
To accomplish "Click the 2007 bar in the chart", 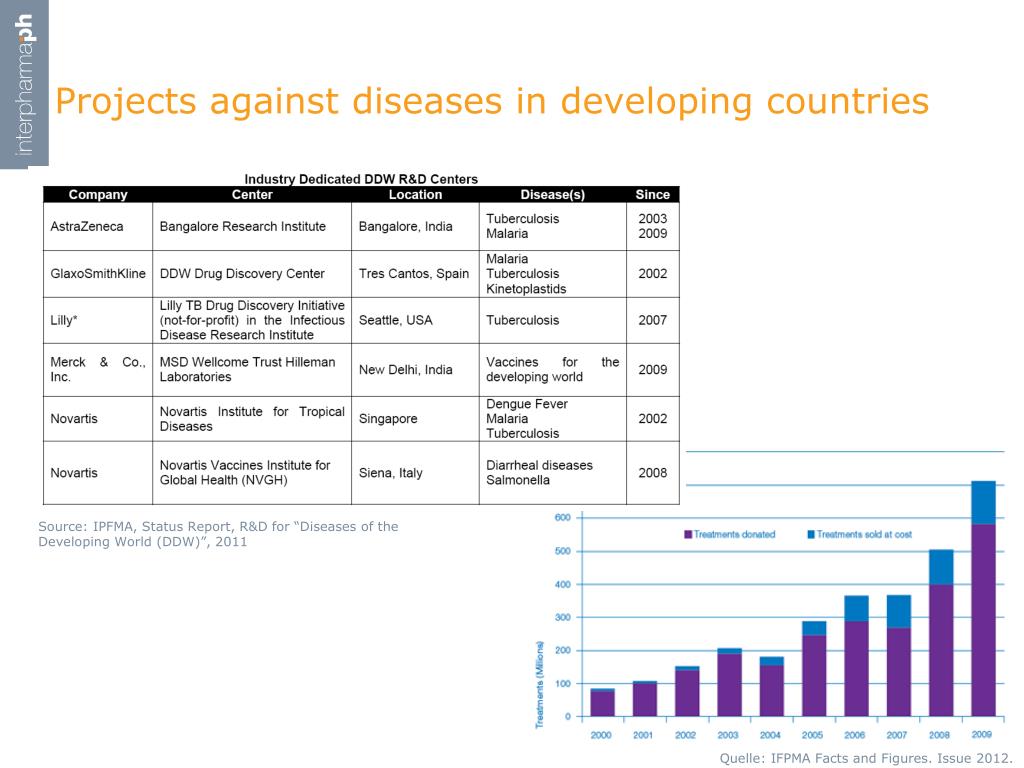I will point(899,656).
